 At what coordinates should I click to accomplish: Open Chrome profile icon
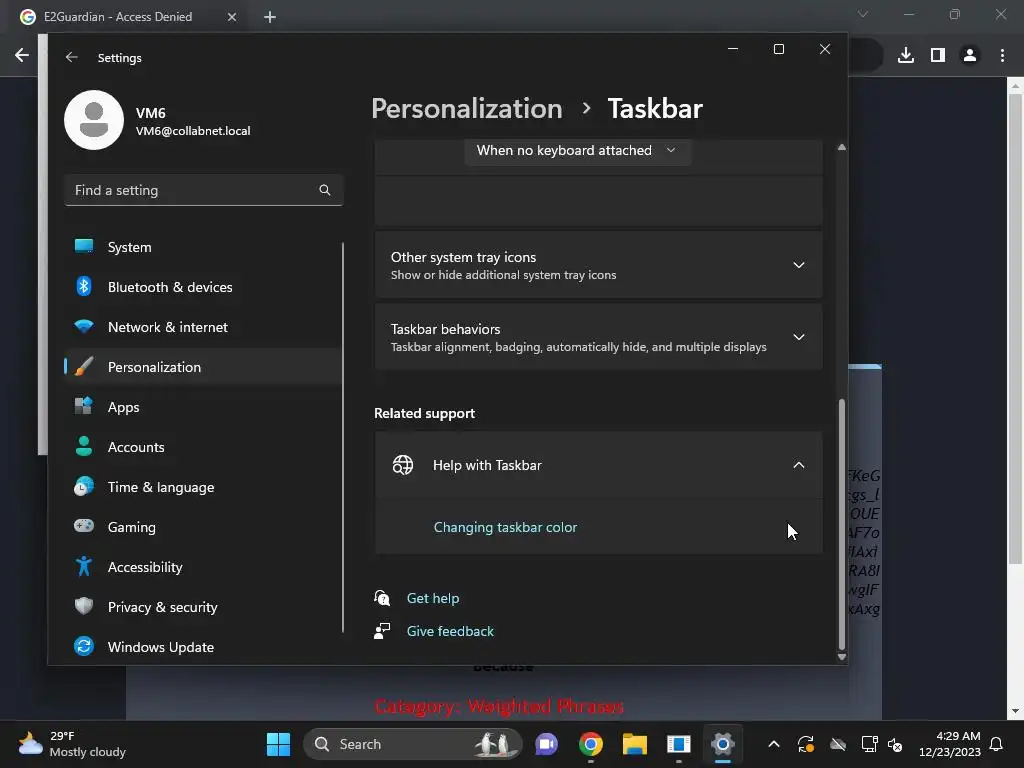click(x=970, y=56)
